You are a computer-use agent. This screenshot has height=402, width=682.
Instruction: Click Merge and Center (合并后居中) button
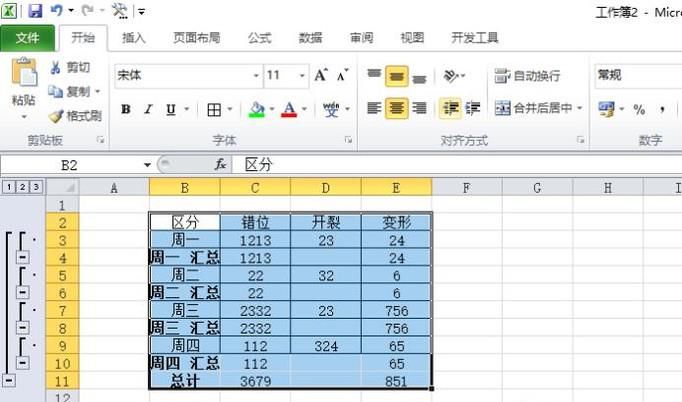pyautogui.click(x=533, y=108)
